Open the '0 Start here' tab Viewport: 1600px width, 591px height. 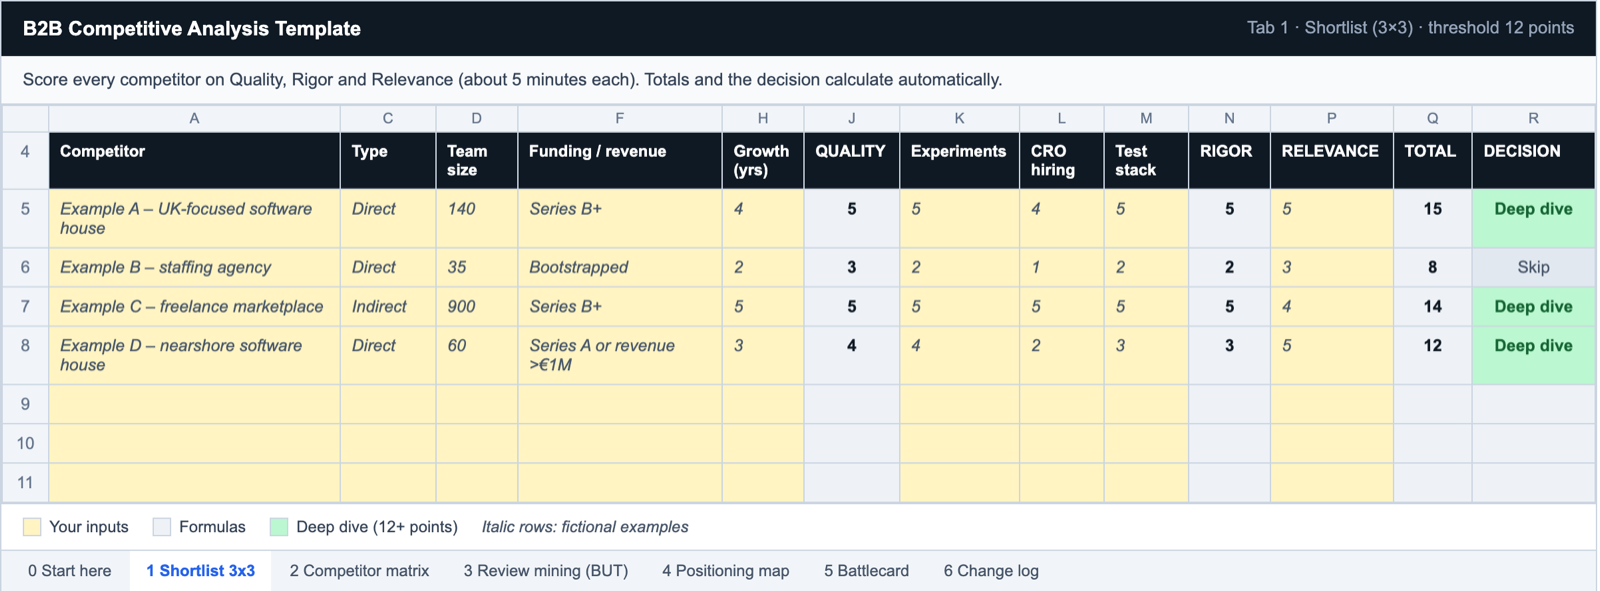69,571
